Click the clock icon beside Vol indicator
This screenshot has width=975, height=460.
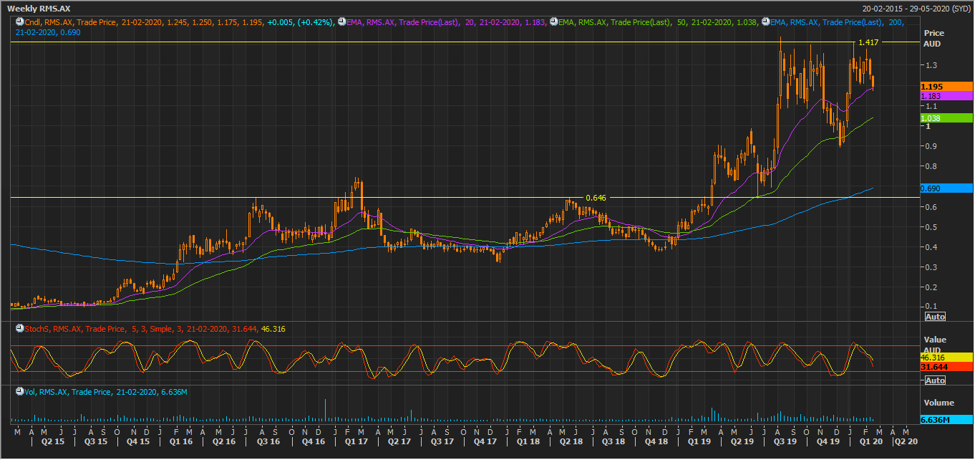(19, 392)
